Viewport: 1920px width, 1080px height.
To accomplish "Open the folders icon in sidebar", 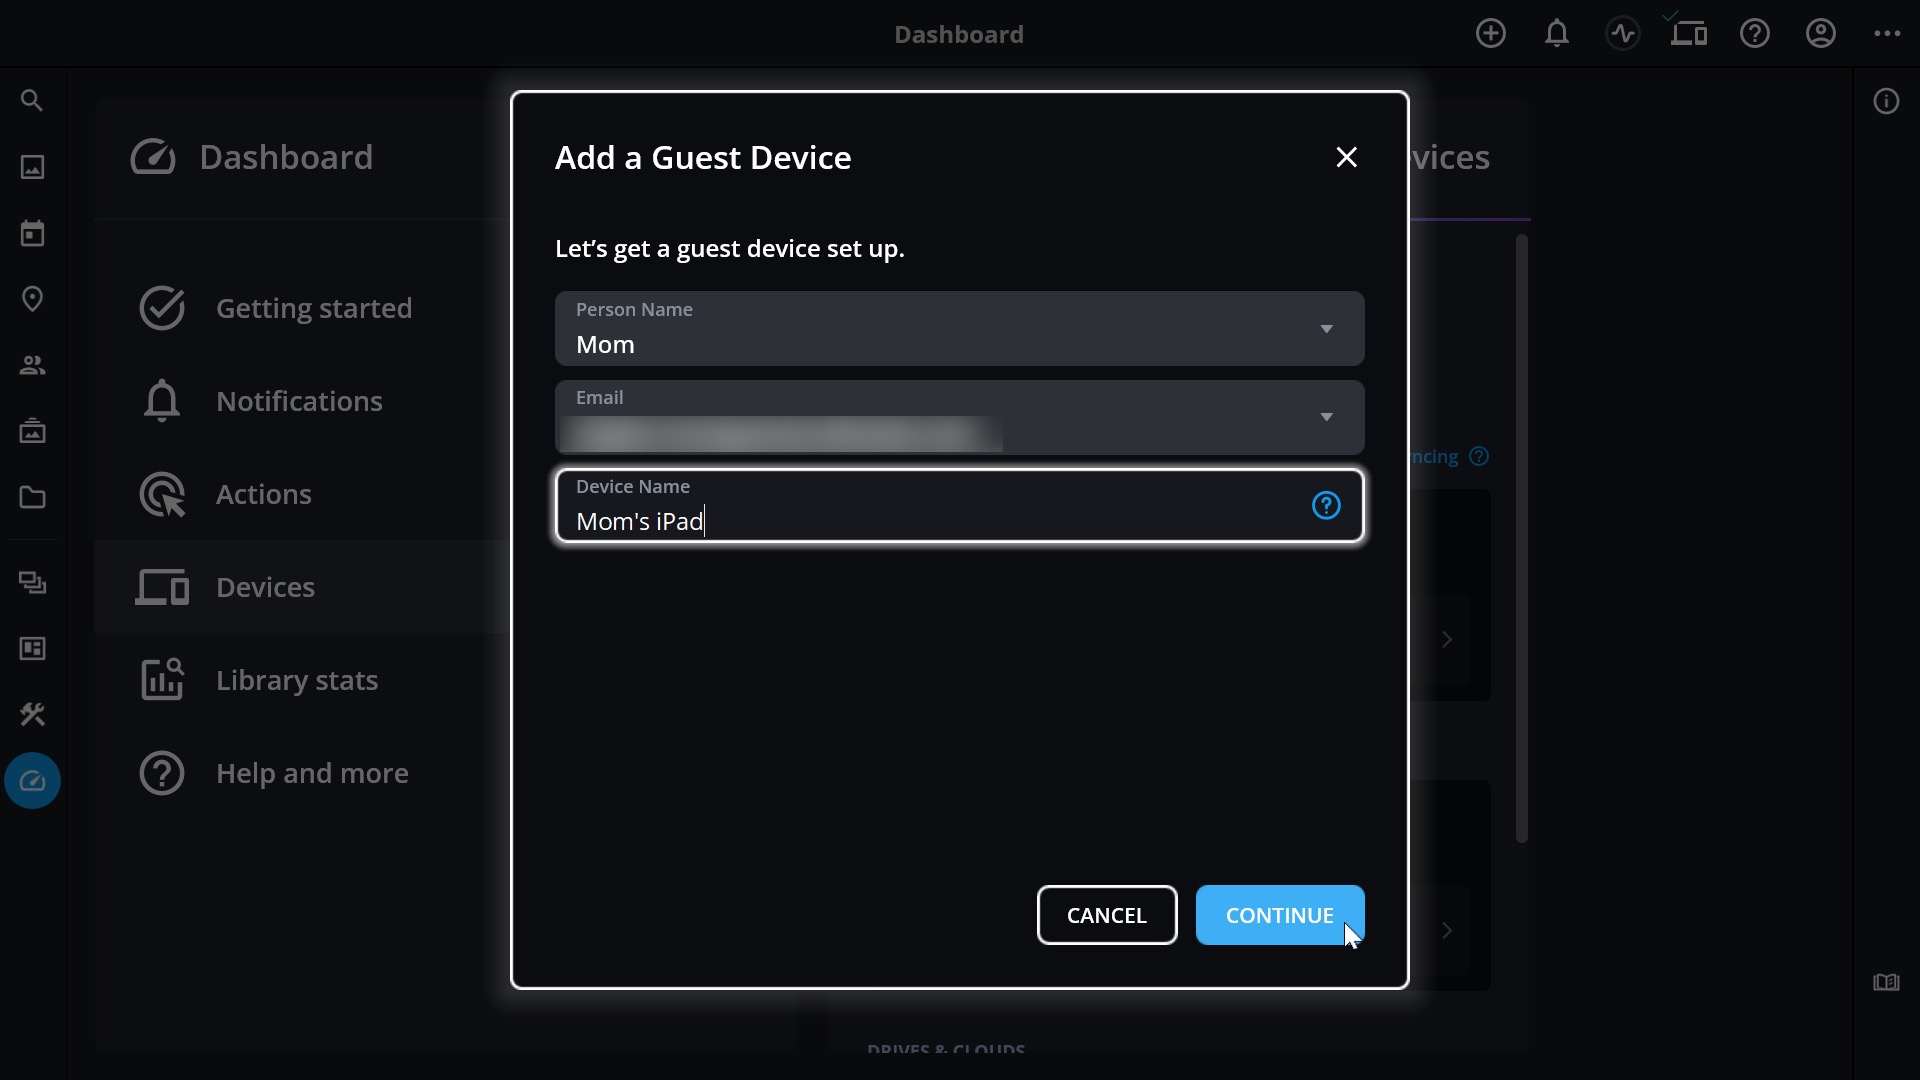I will [x=32, y=497].
